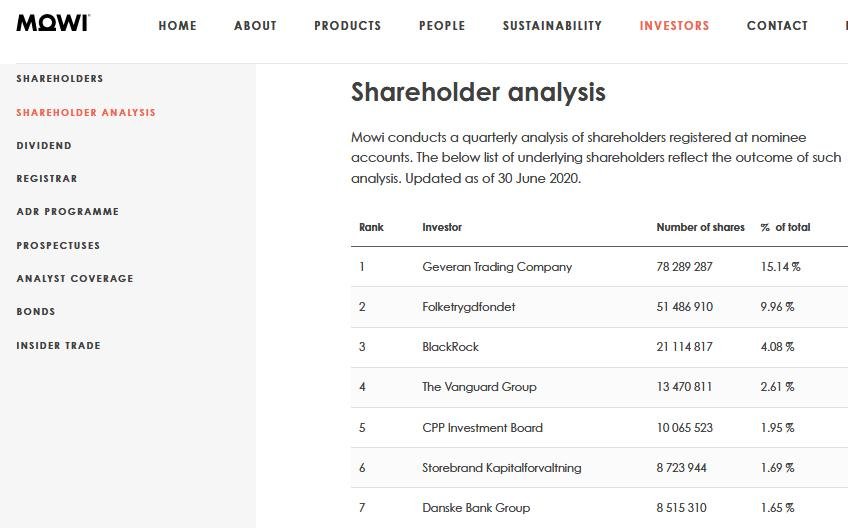
Task: Select the Investors menu item
Action: point(674,26)
